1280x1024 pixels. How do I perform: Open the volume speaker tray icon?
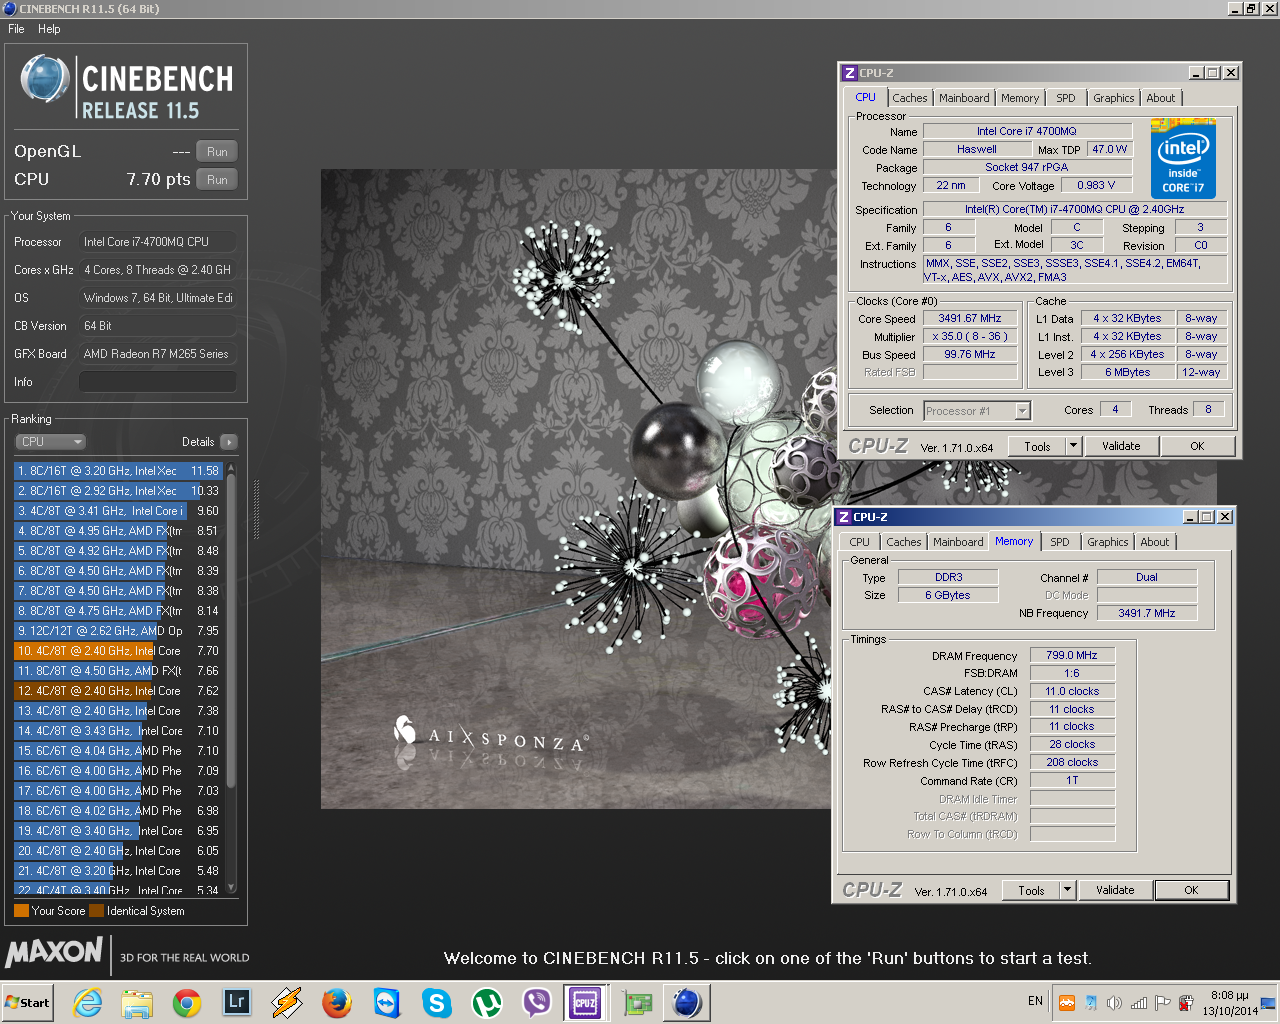click(1114, 1003)
